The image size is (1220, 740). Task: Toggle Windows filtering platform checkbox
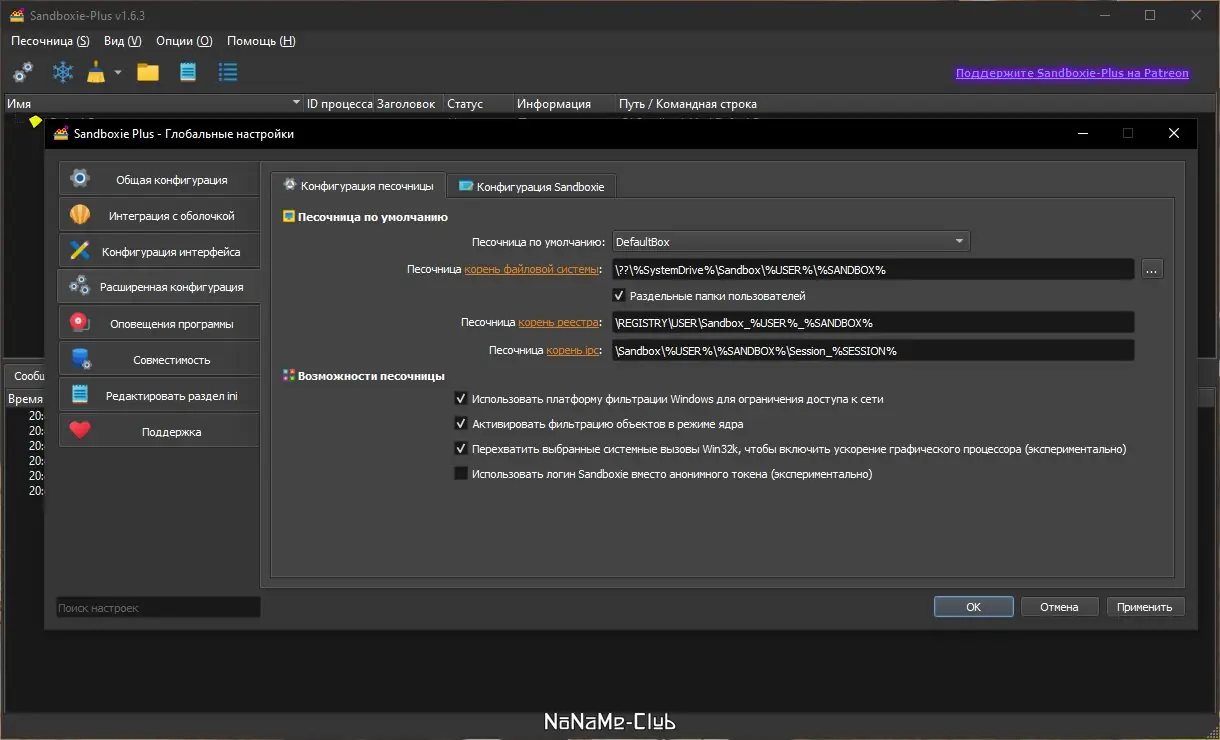tap(669, 399)
